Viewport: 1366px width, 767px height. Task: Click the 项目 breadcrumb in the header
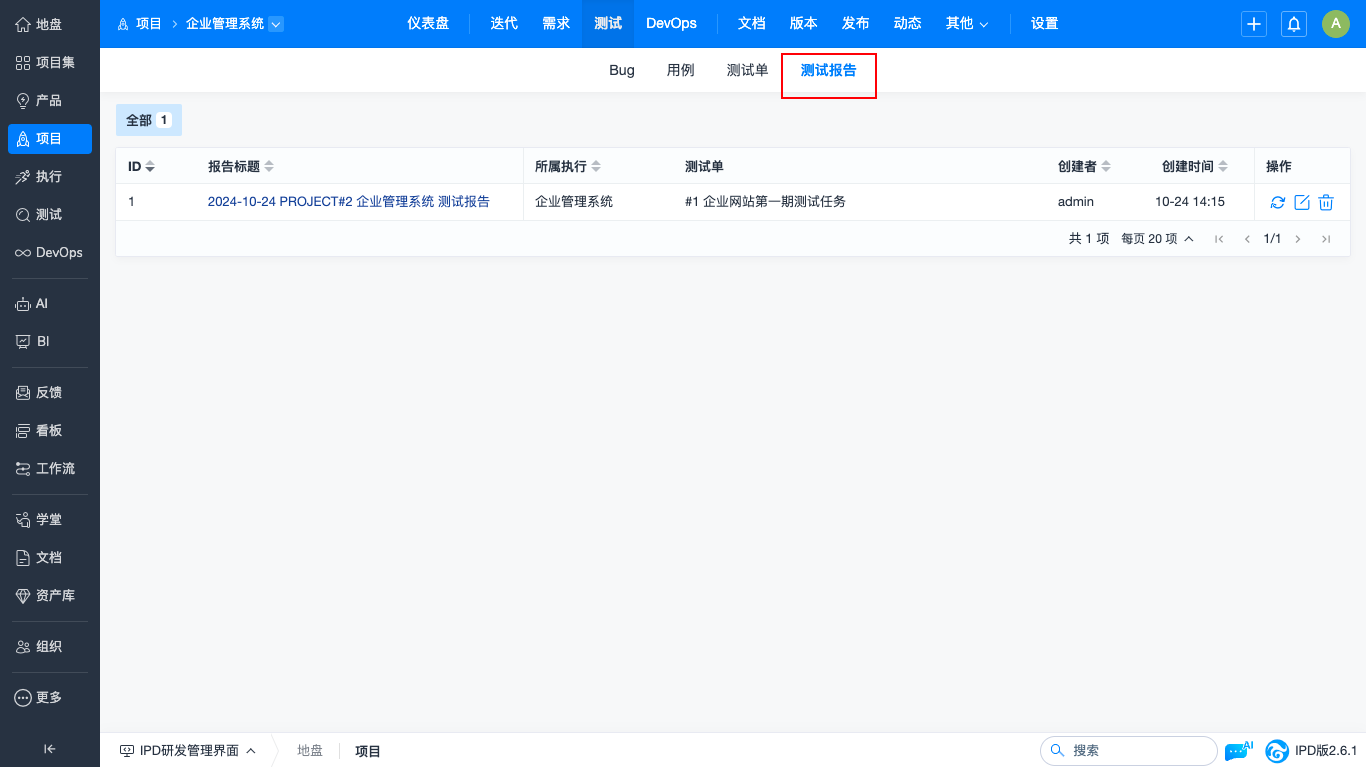(140, 24)
